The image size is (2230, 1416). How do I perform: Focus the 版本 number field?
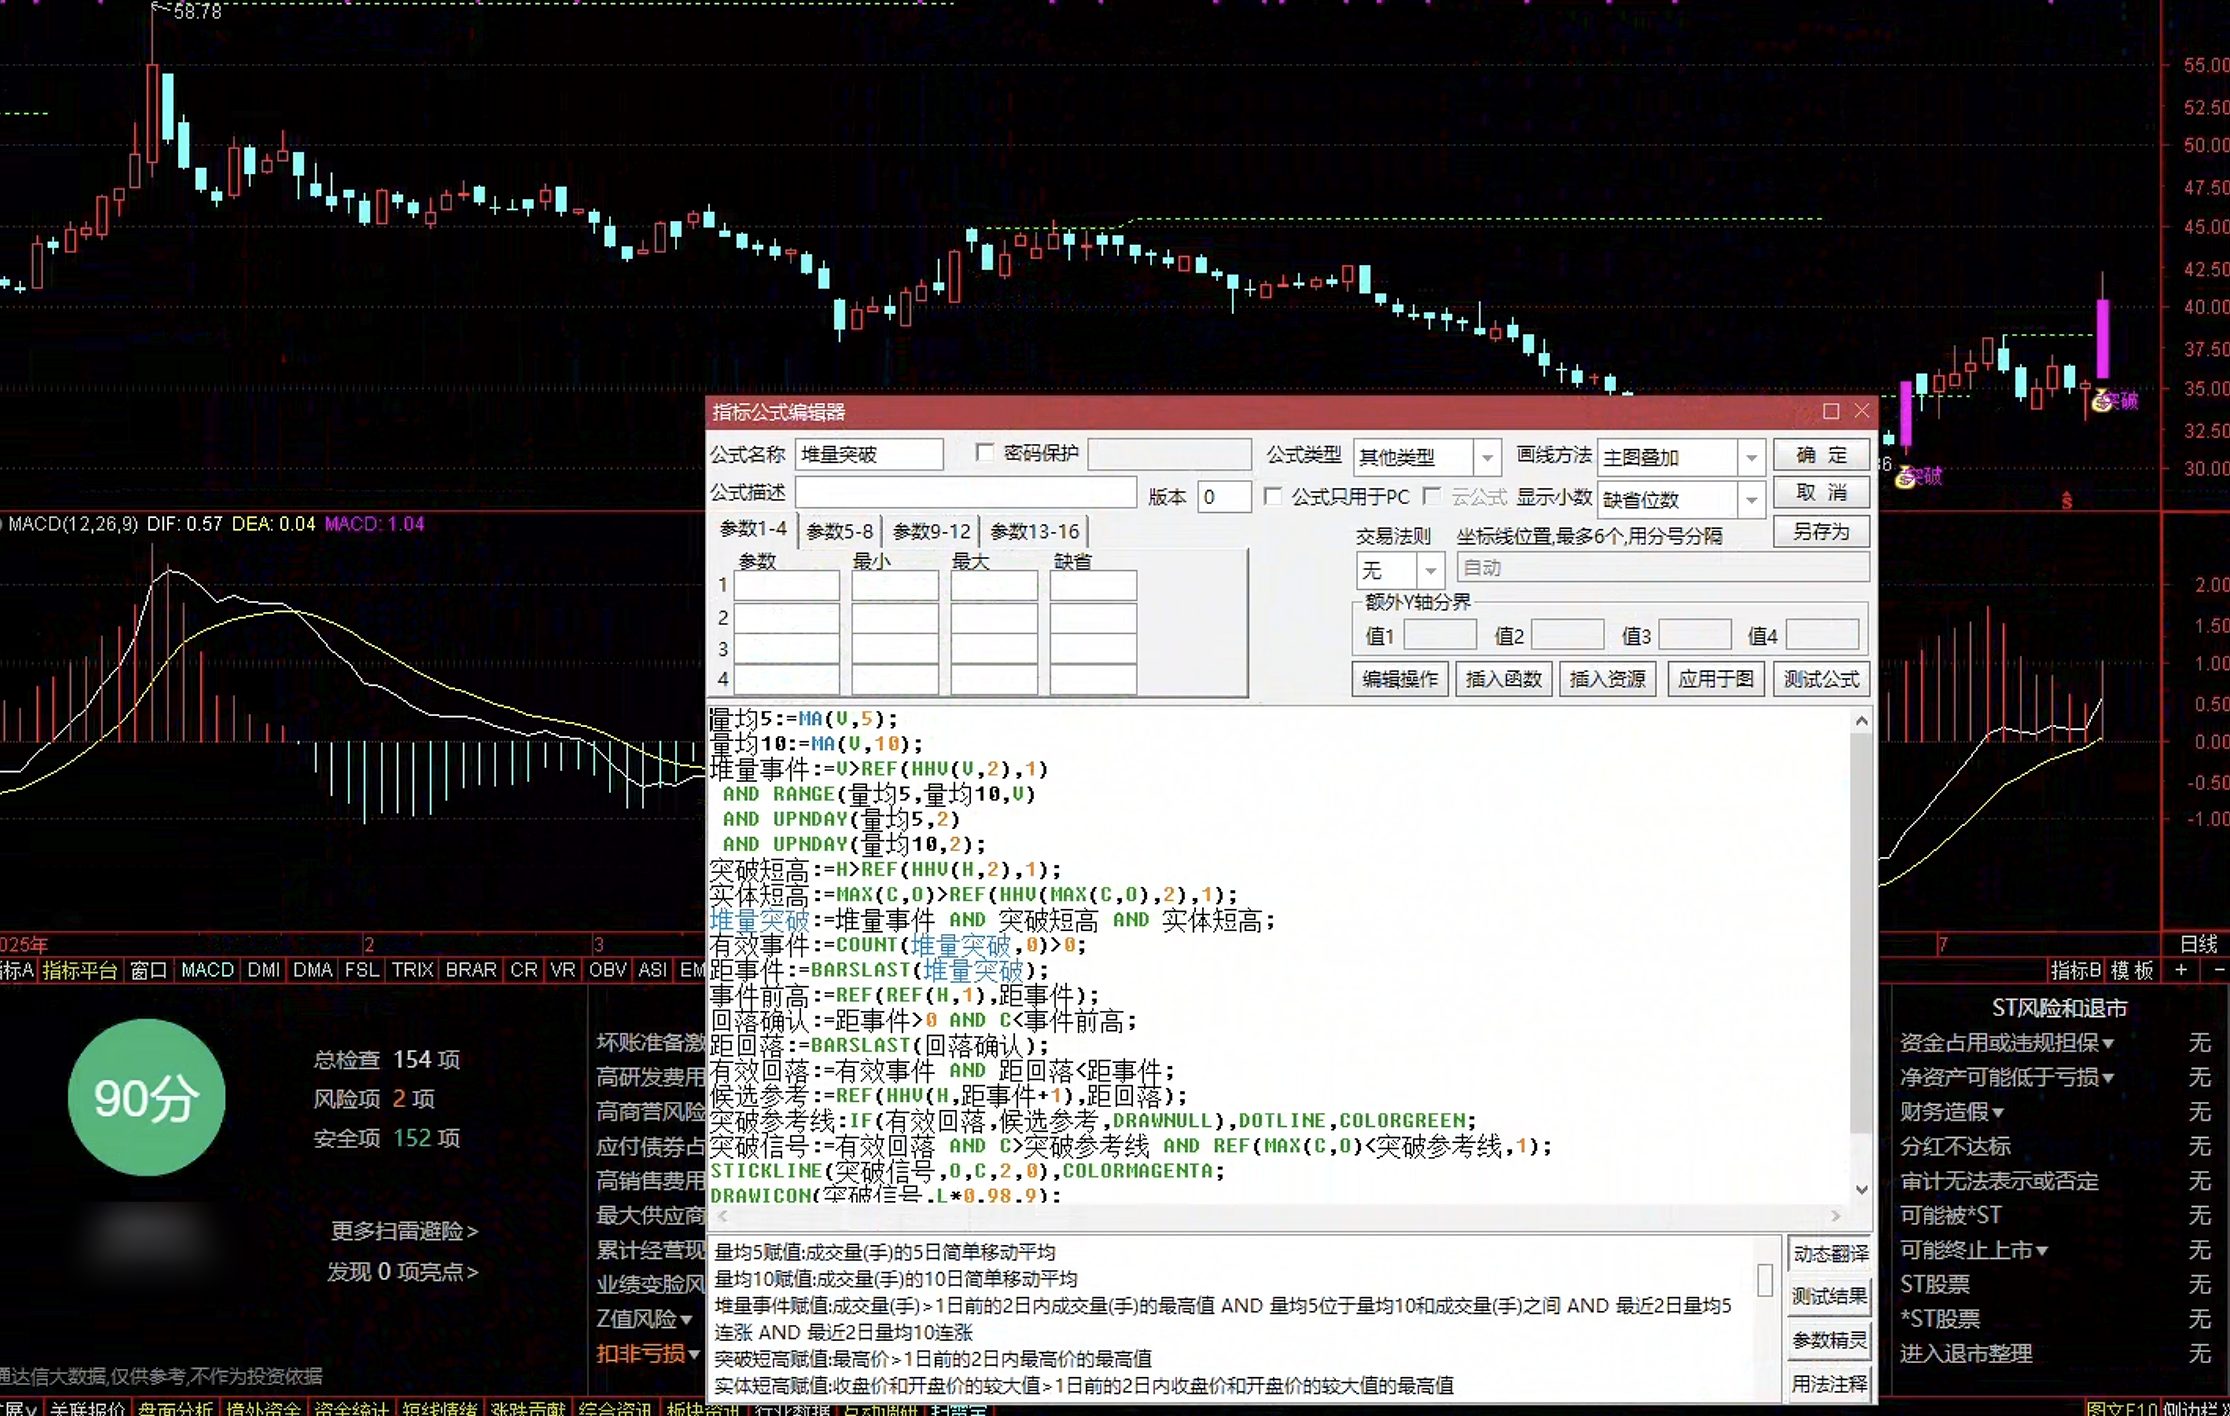point(1224,497)
